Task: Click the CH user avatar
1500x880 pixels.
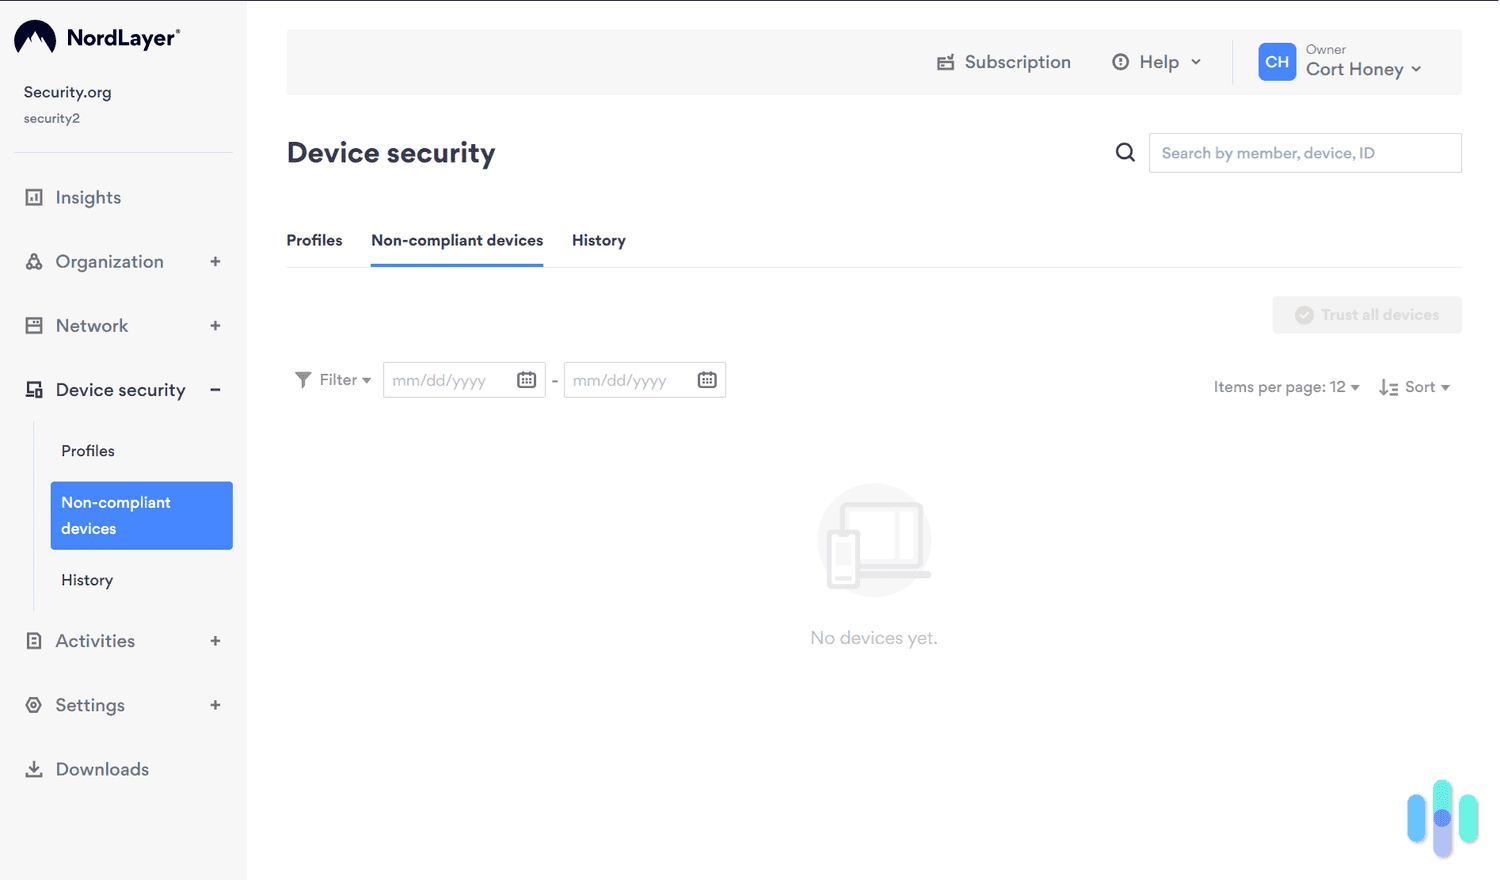Action: tap(1277, 62)
